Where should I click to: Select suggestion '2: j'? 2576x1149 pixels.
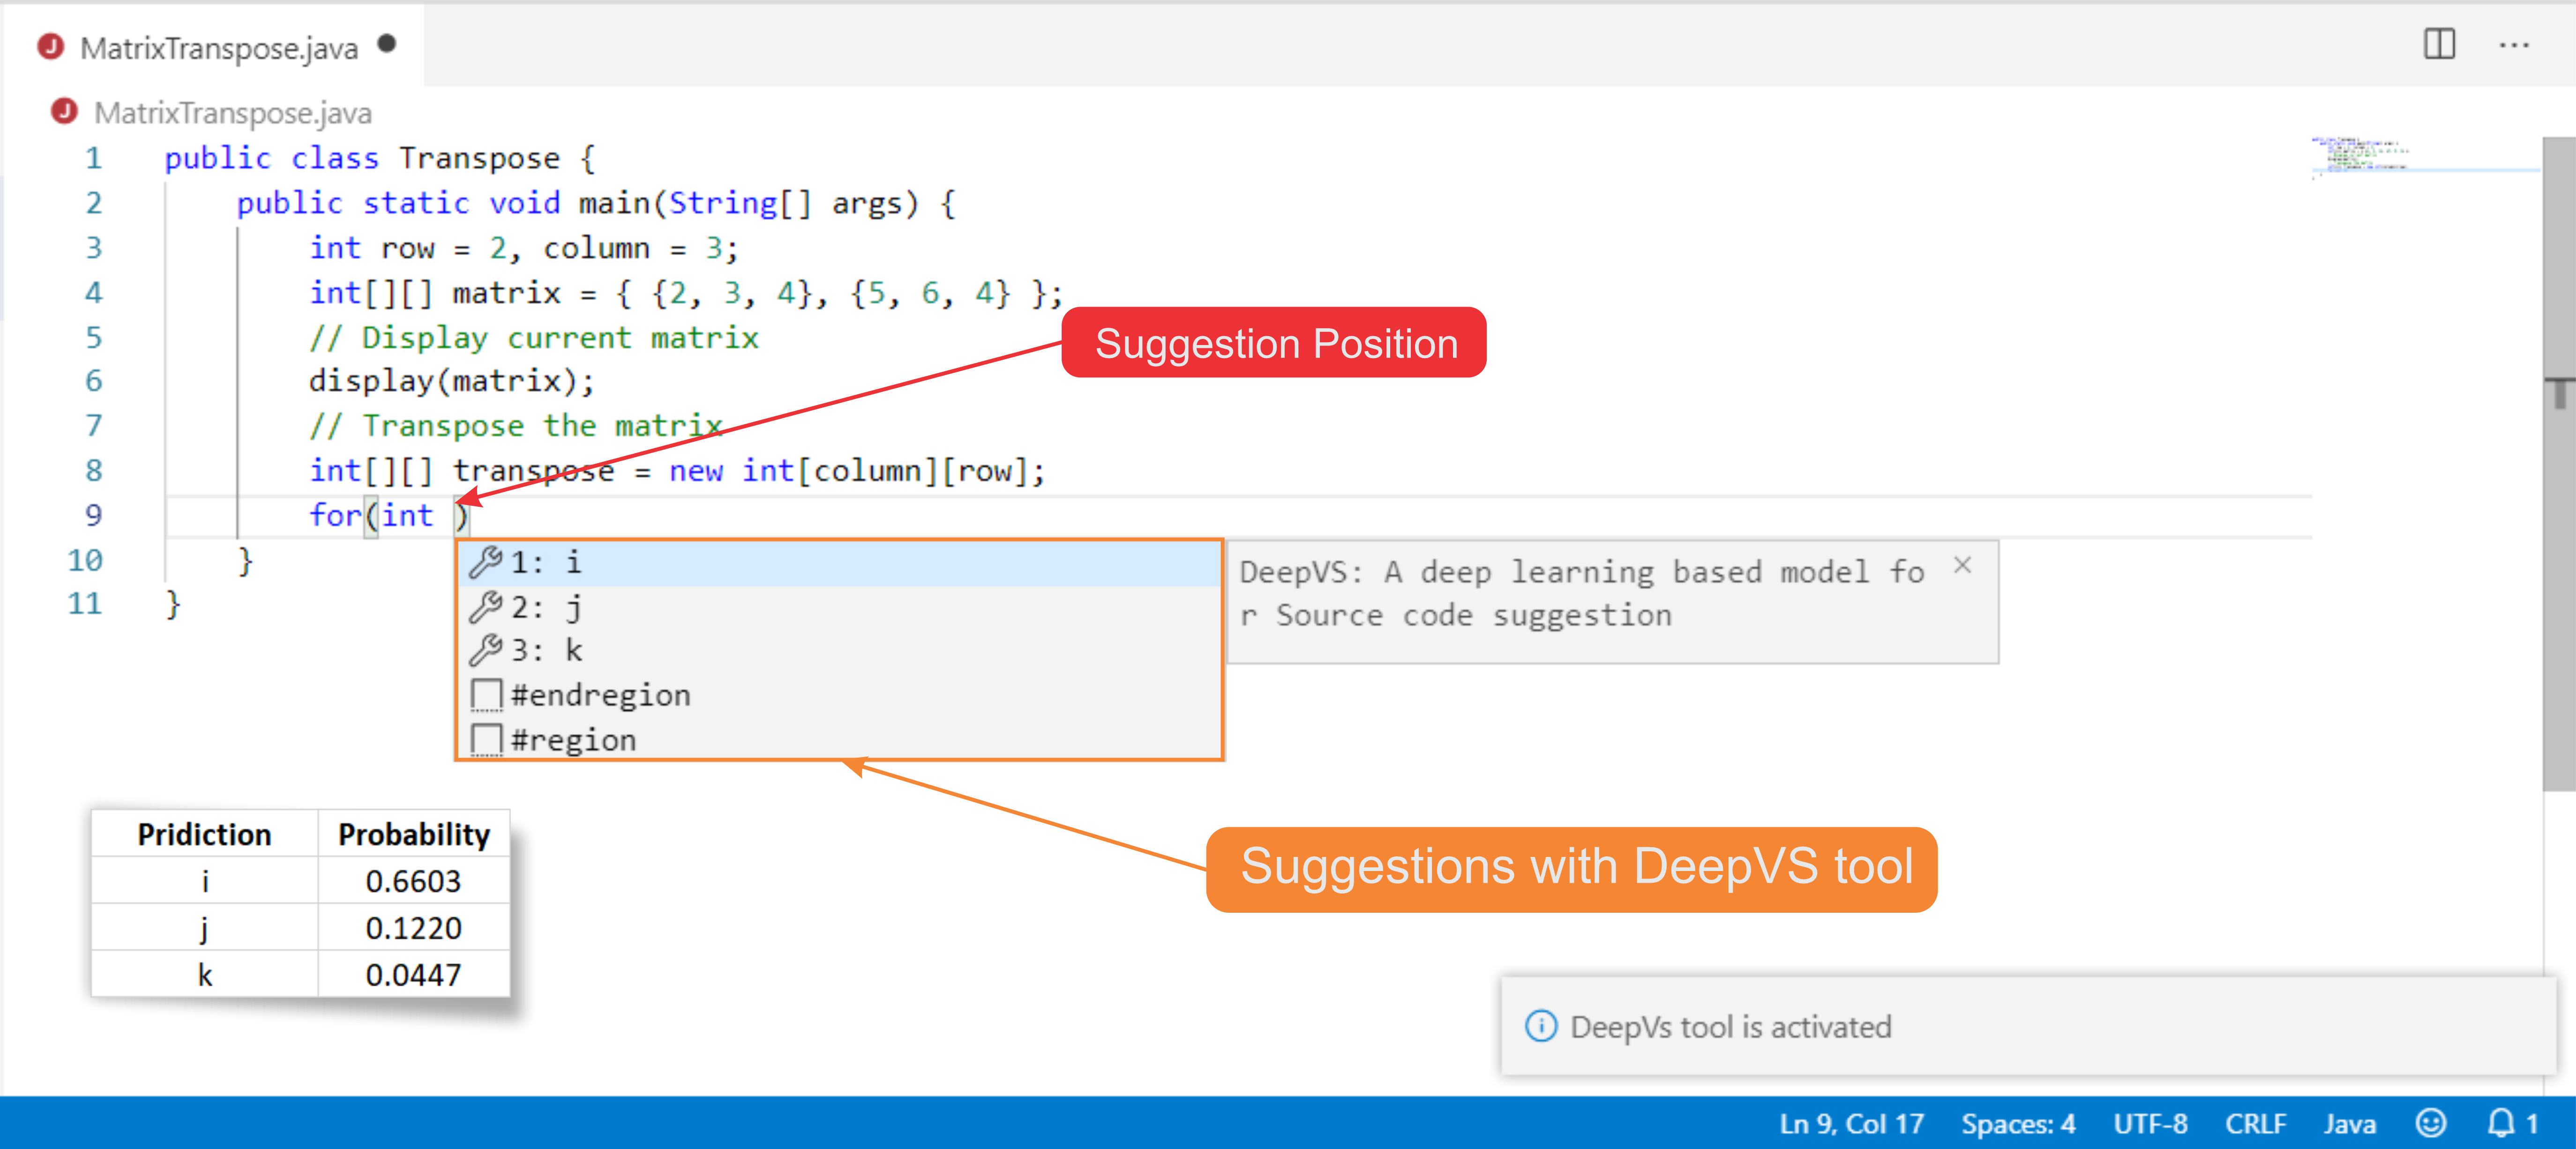click(840, 607)
